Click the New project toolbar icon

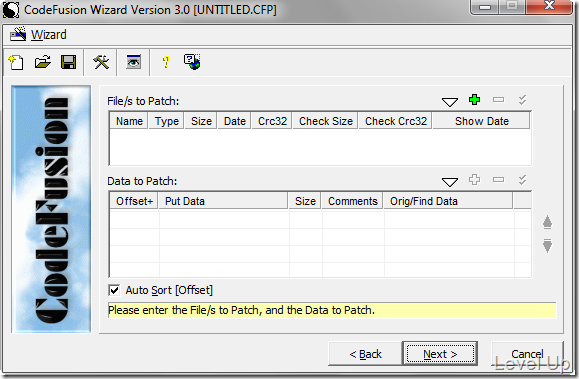(x=16, y=62)
